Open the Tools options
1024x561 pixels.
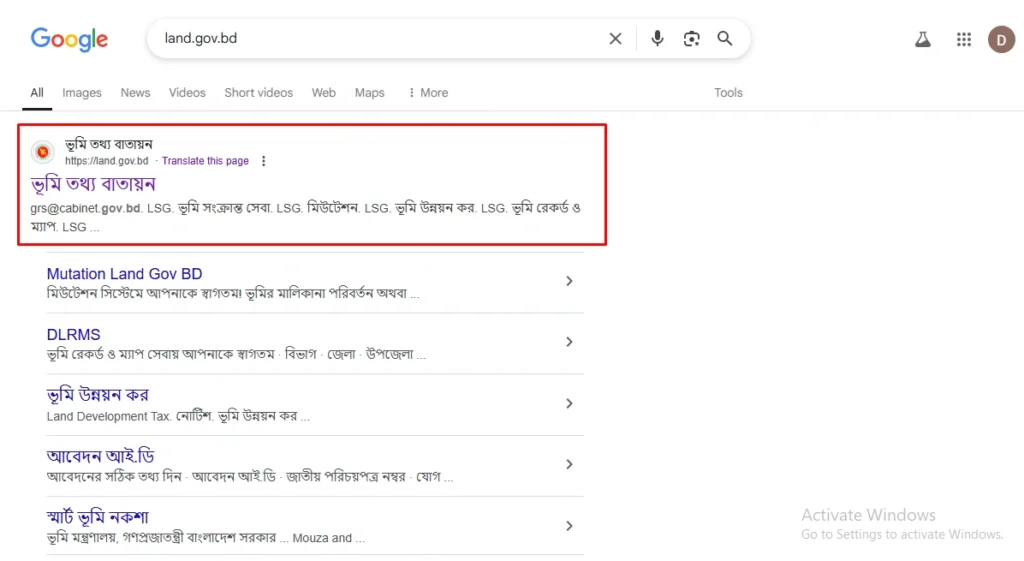(x=728, y=93)
